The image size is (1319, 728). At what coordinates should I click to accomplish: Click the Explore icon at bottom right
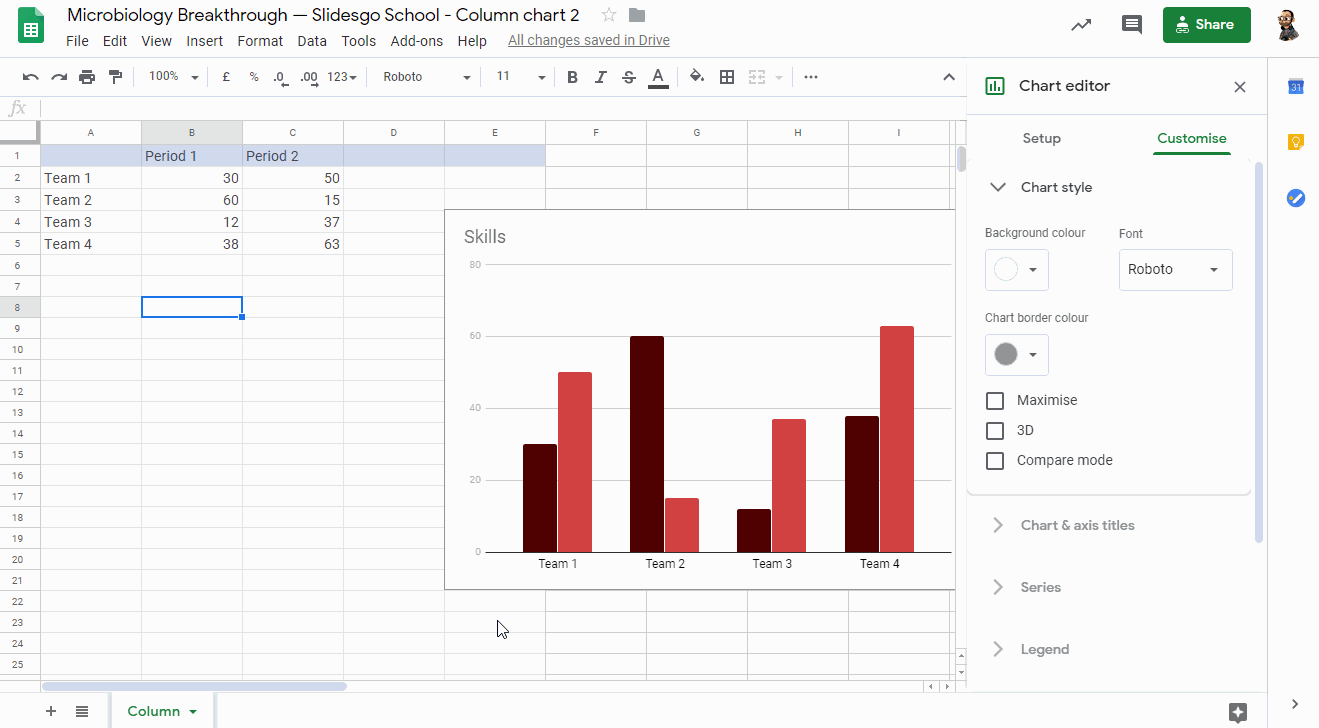tap(1238, 712)
